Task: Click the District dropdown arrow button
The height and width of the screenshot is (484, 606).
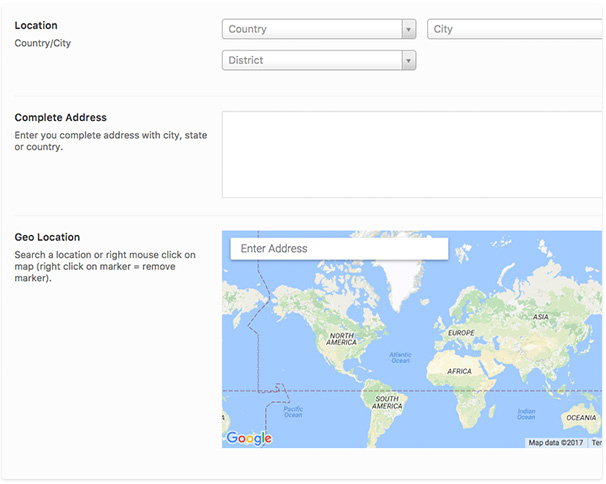Action: tap(408, 61)
